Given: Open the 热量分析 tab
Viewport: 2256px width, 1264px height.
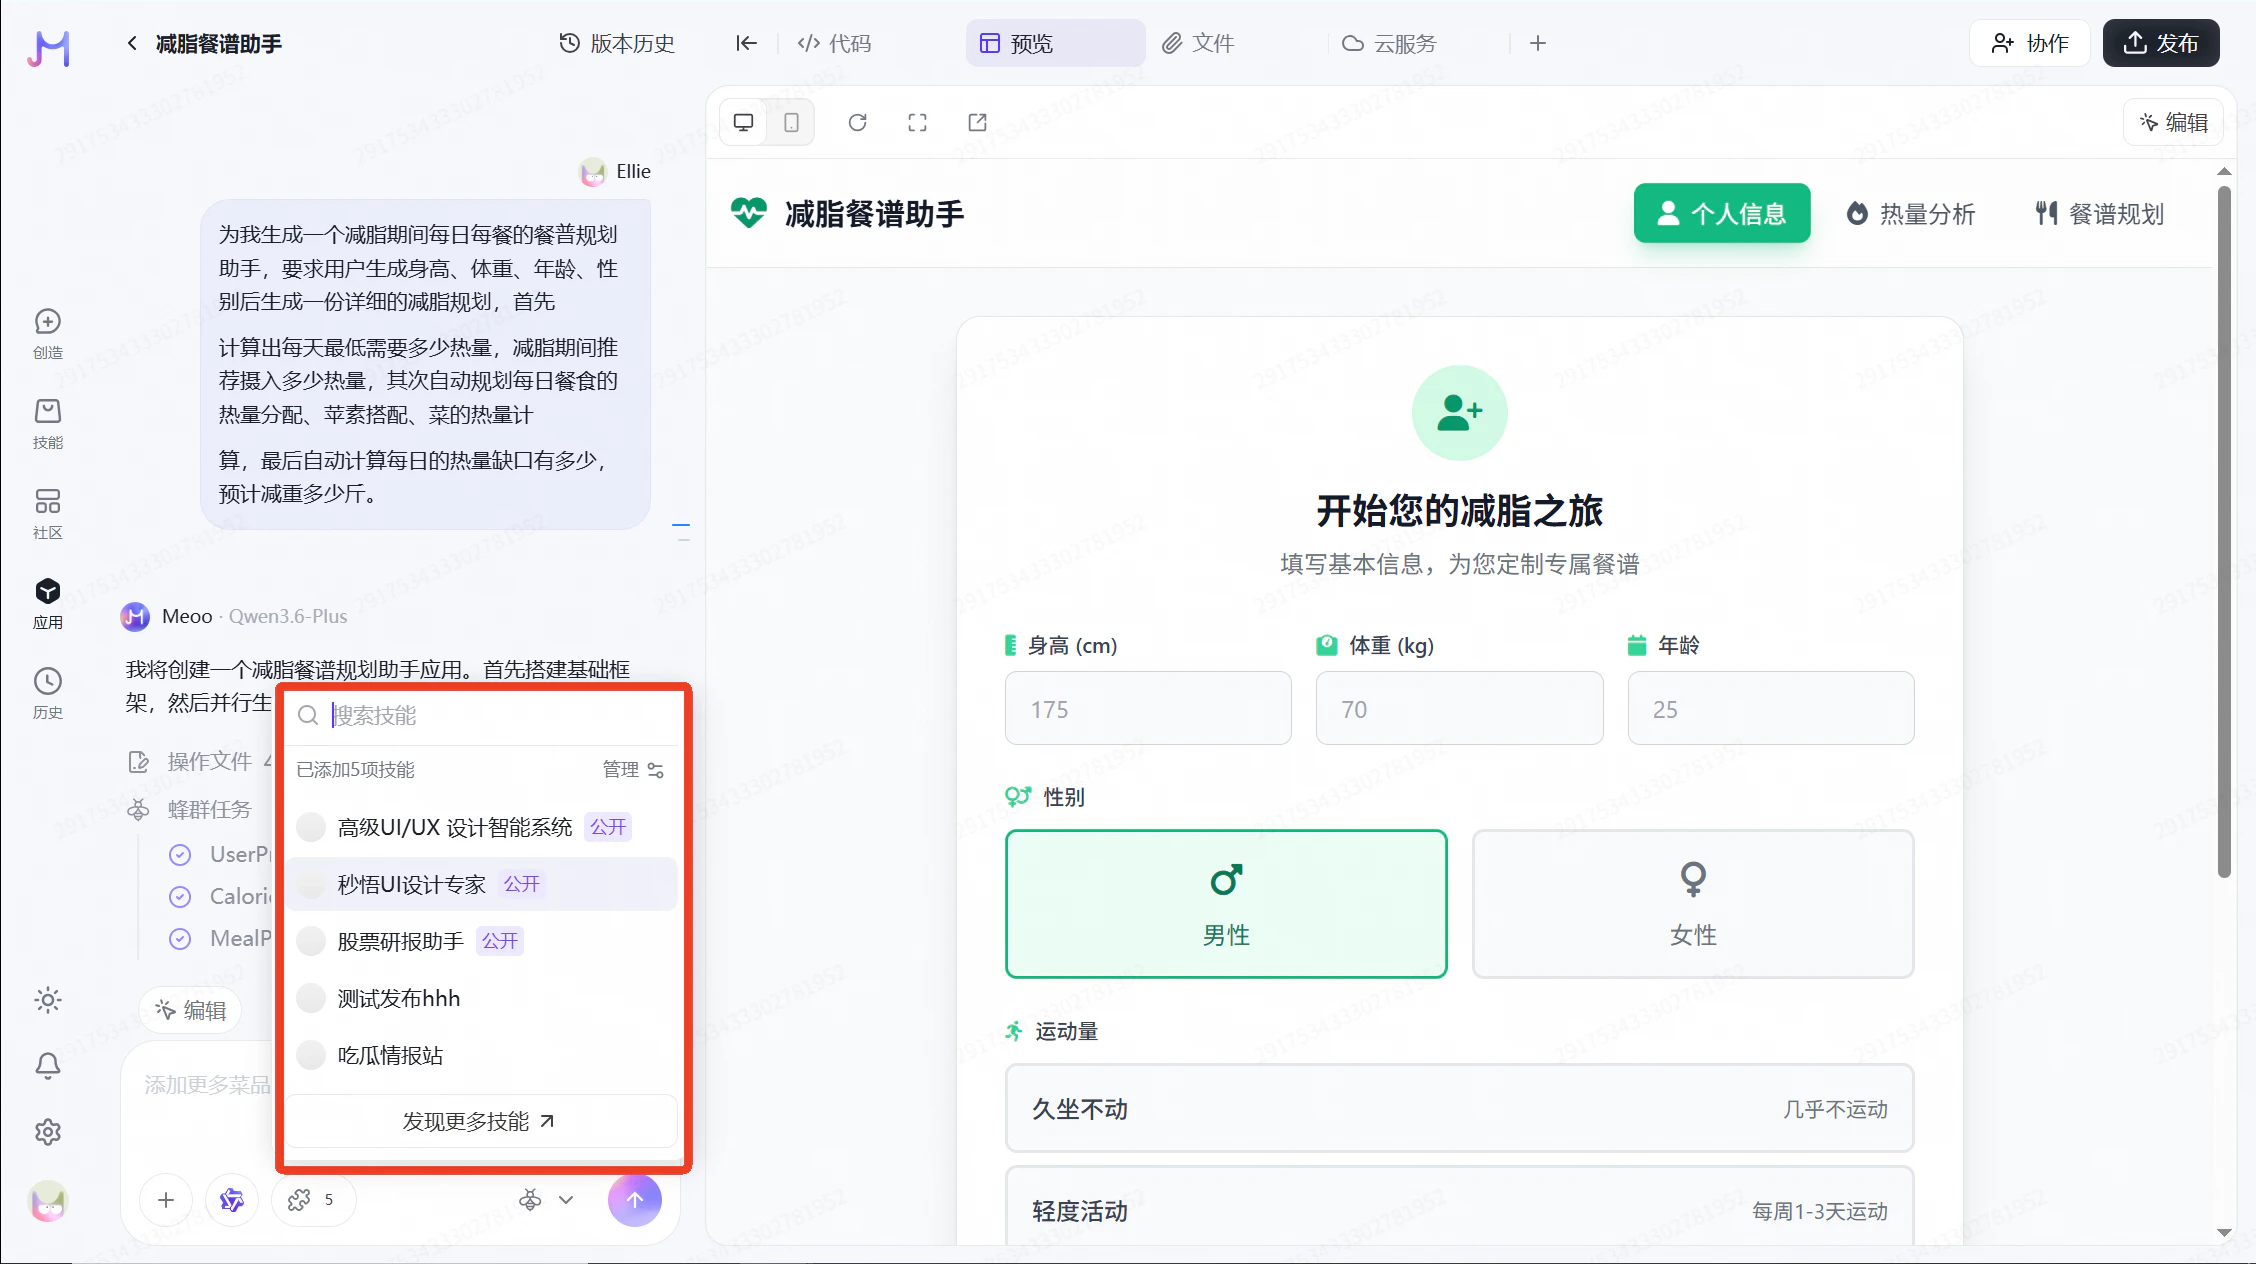Looking at the screenshot, I should (1910, 213).
